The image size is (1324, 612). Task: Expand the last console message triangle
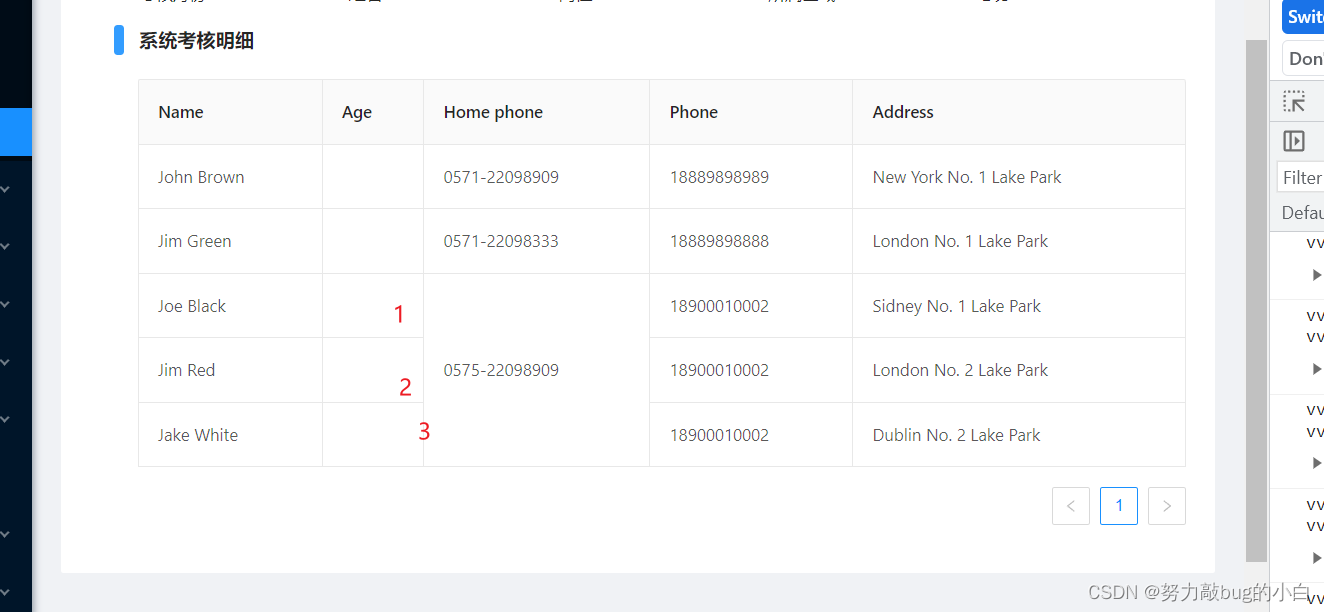point(1317,557)
